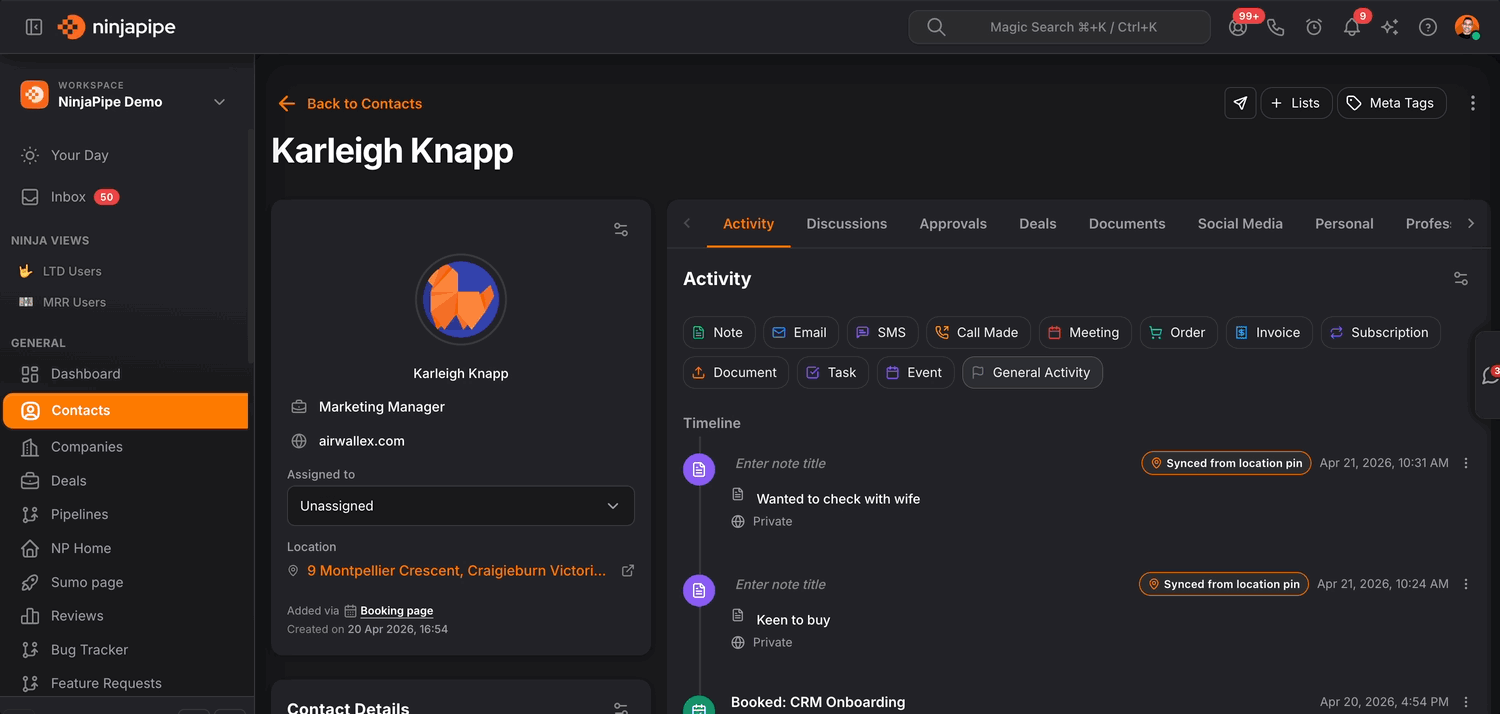Open Activity filter settings icon

tap(1461, 279)
